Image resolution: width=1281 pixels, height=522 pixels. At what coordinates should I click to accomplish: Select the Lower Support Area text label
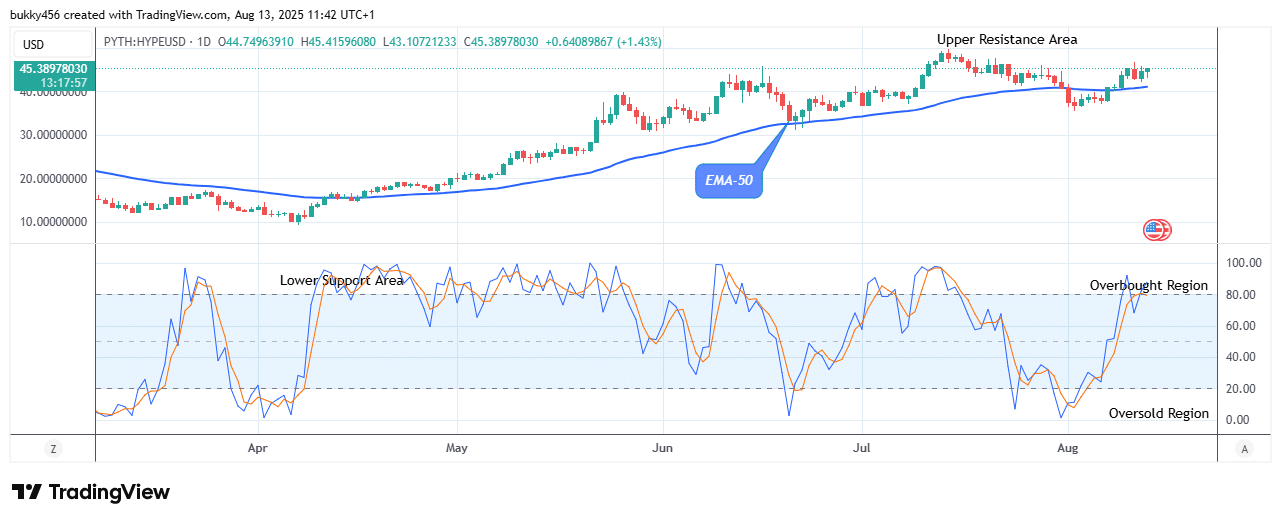click(x=342, y=281)
